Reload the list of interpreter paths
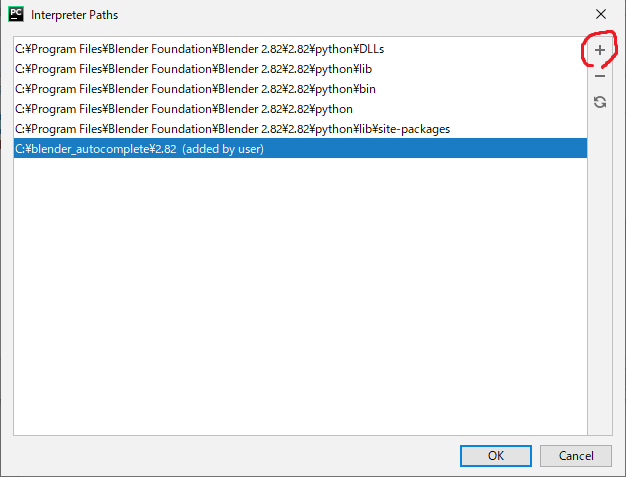Viewport: 626px width, 477px height. tap(600, 102)
